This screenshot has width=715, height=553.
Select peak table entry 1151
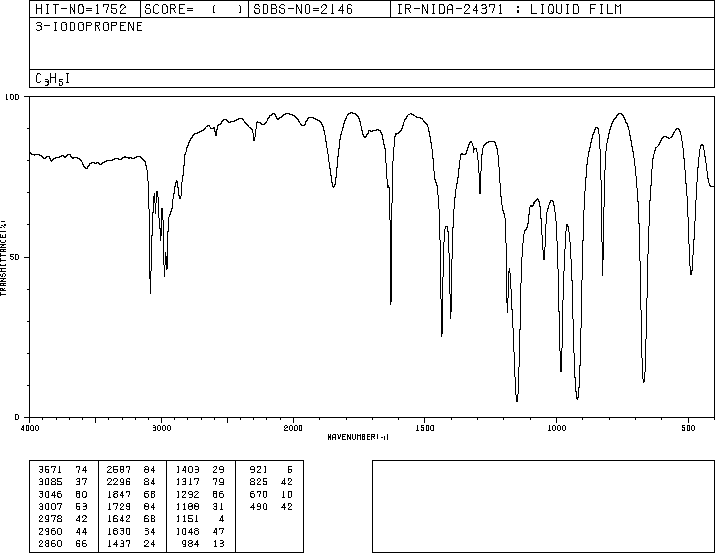click(187, 519)
